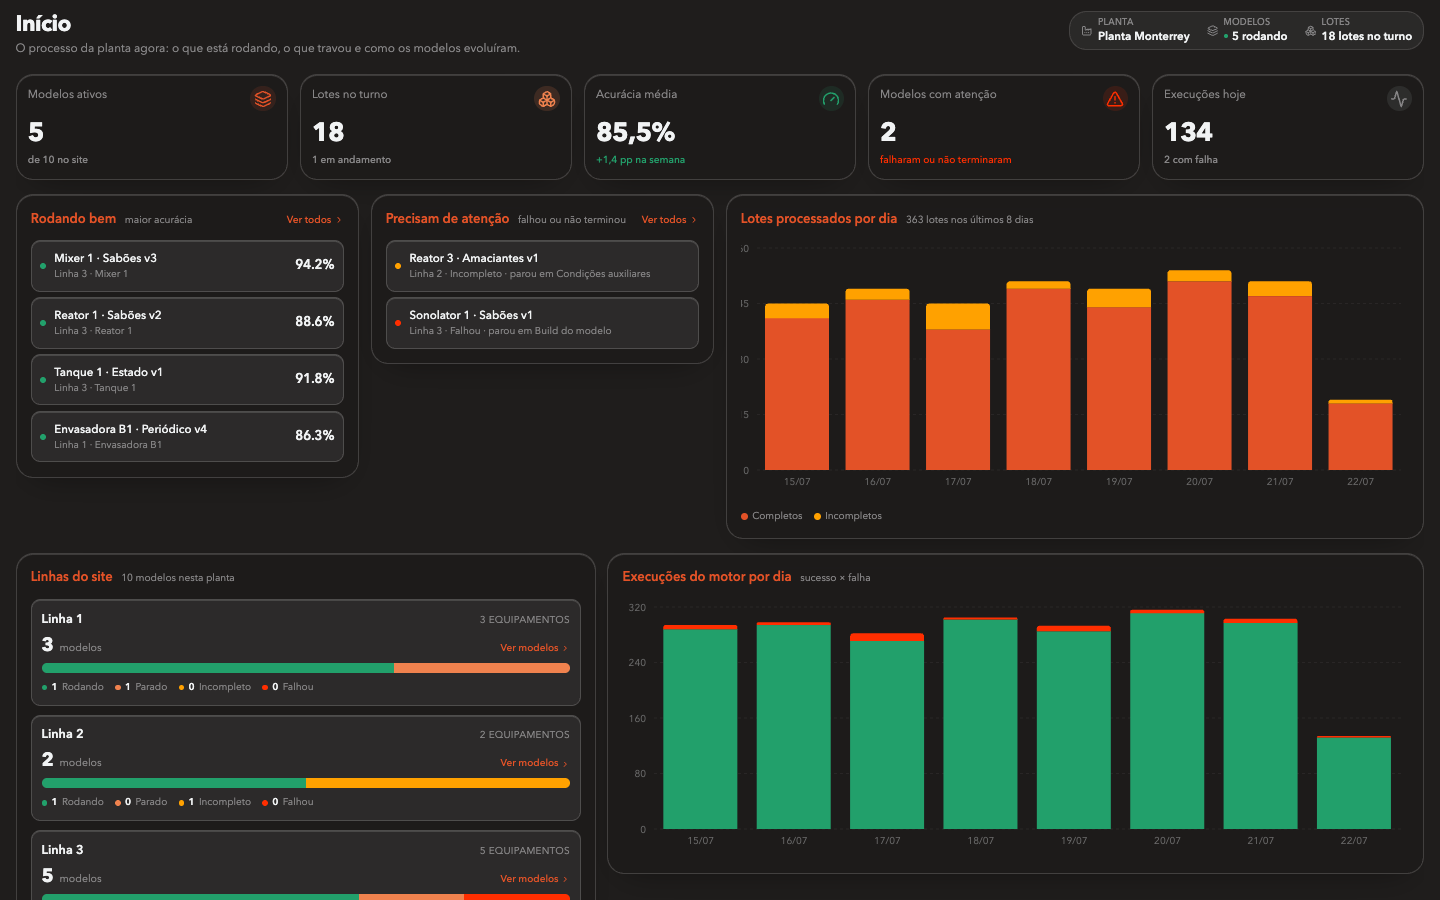Click 10 modelos nesta planta subtitle
Viewport: 1440px width, 900px height.
(x=178, y=578)
